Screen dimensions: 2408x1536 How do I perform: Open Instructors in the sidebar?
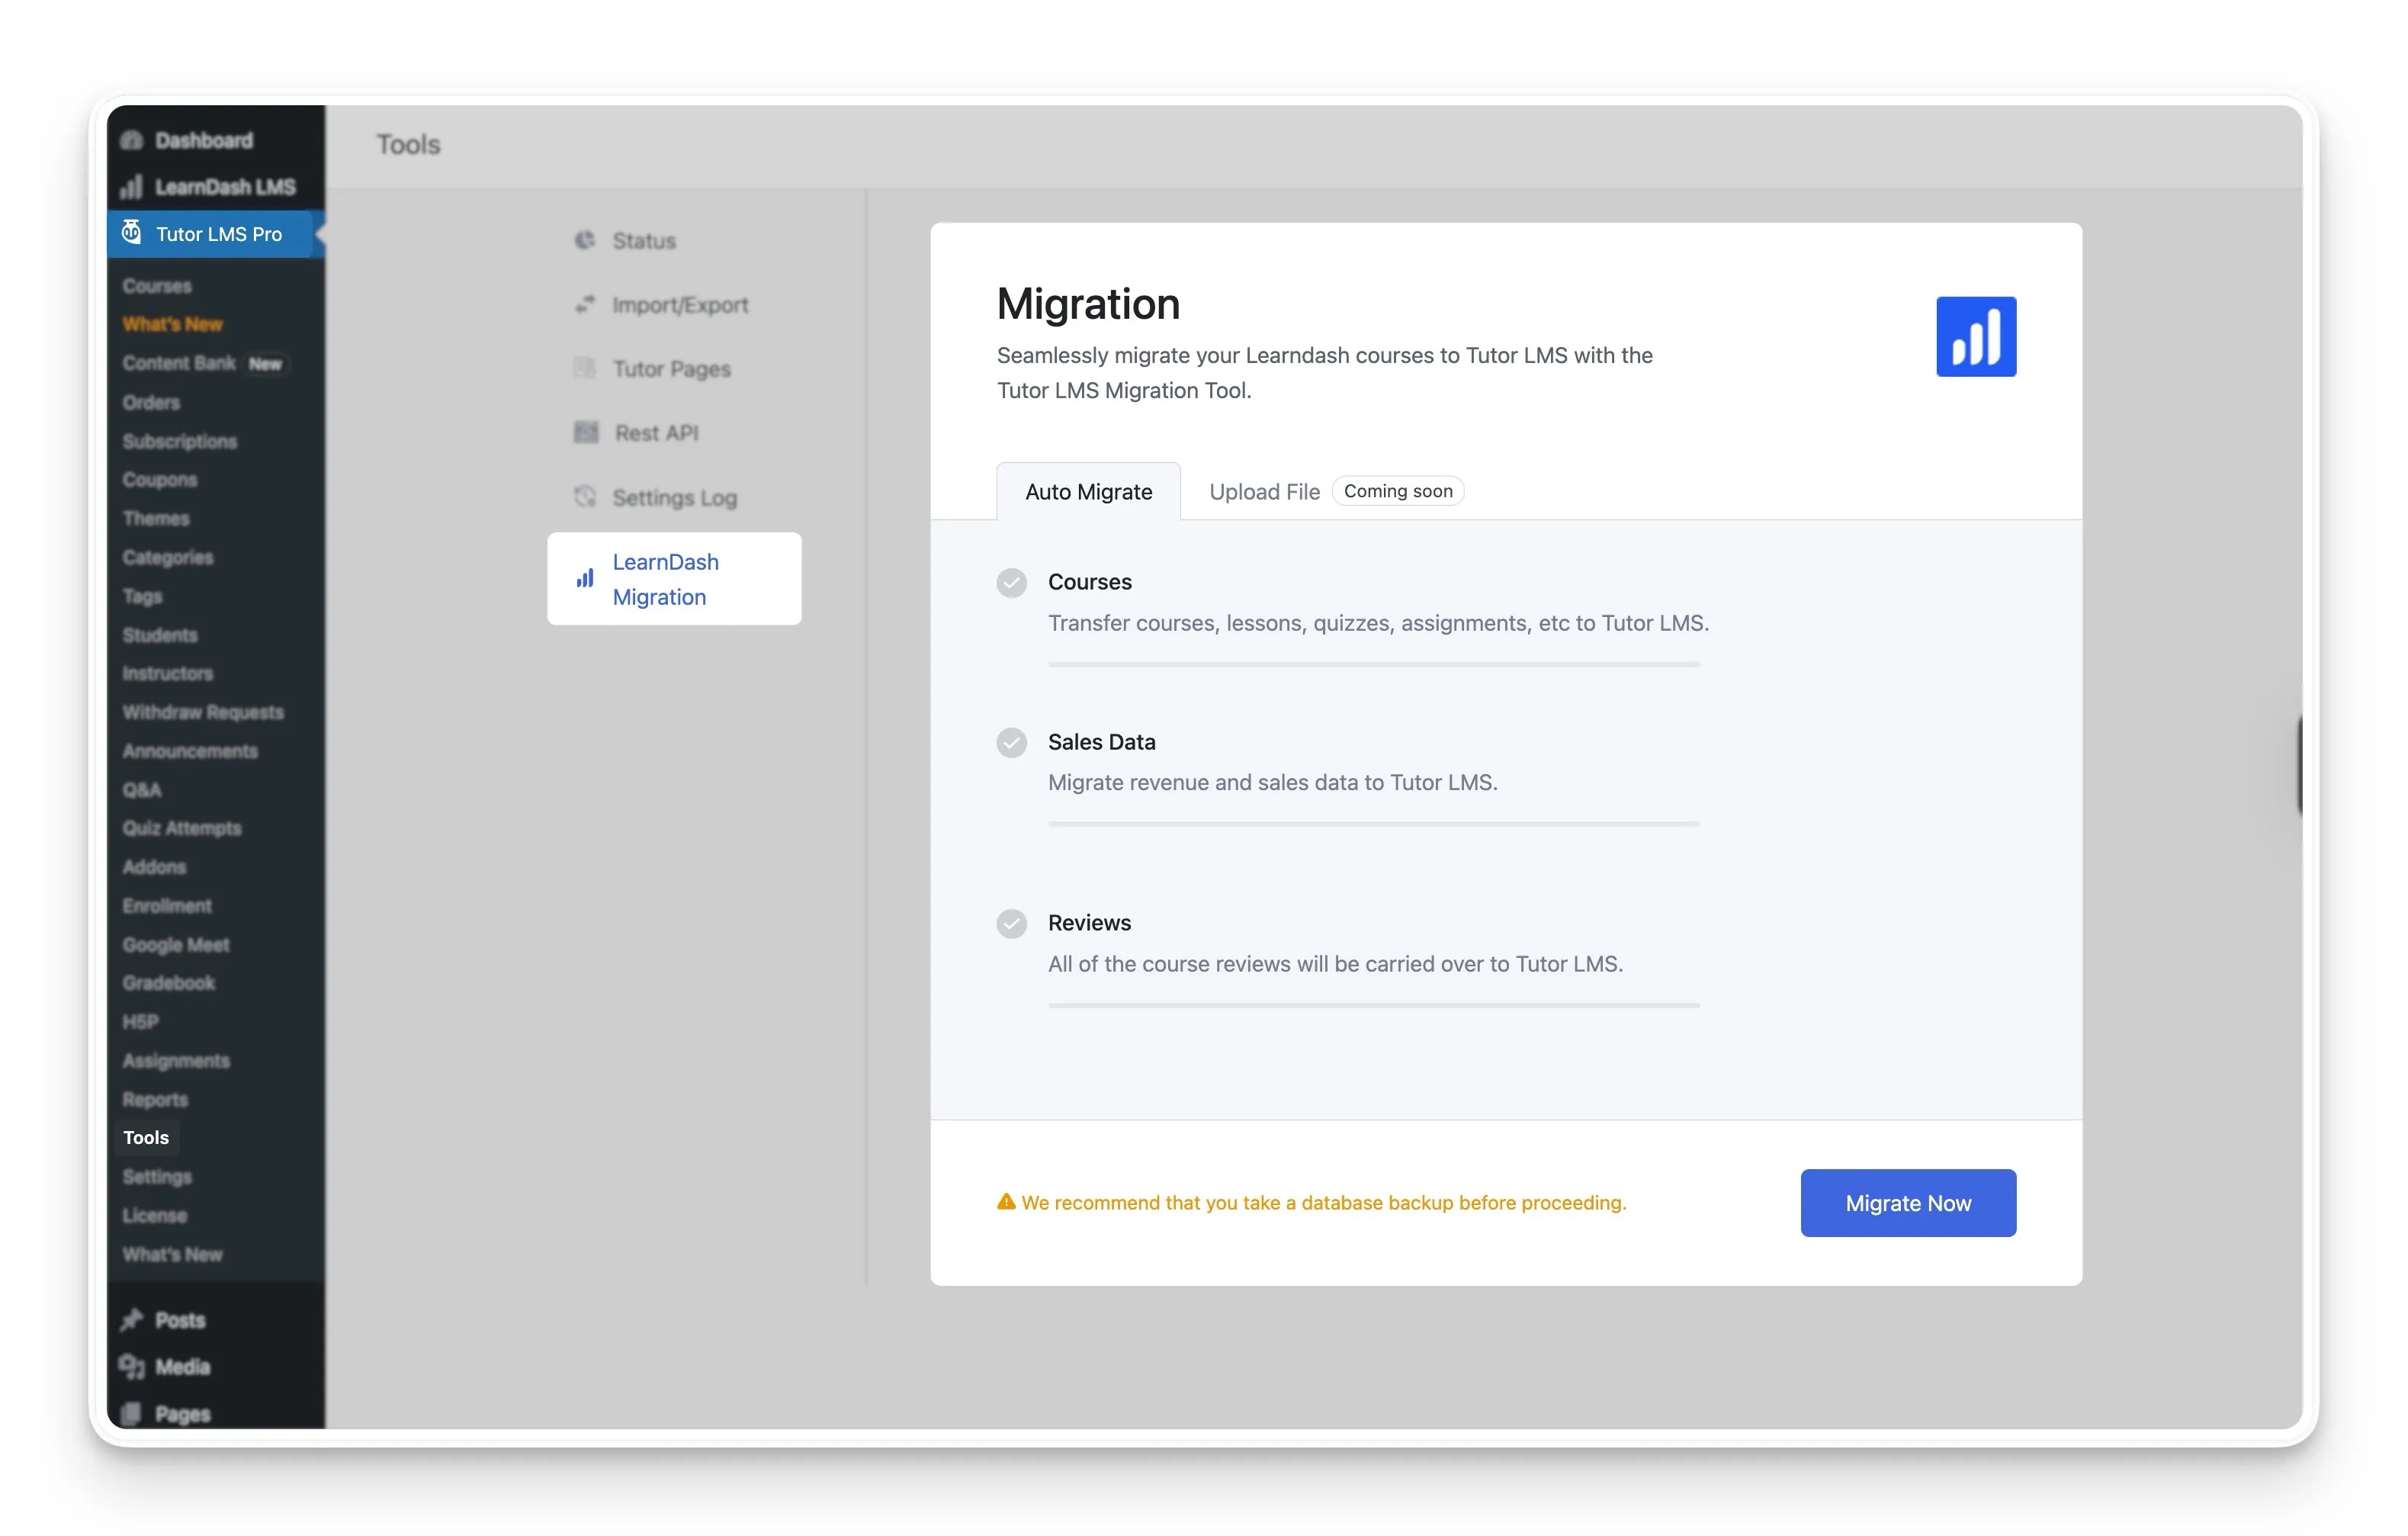[x=168, y=673]
